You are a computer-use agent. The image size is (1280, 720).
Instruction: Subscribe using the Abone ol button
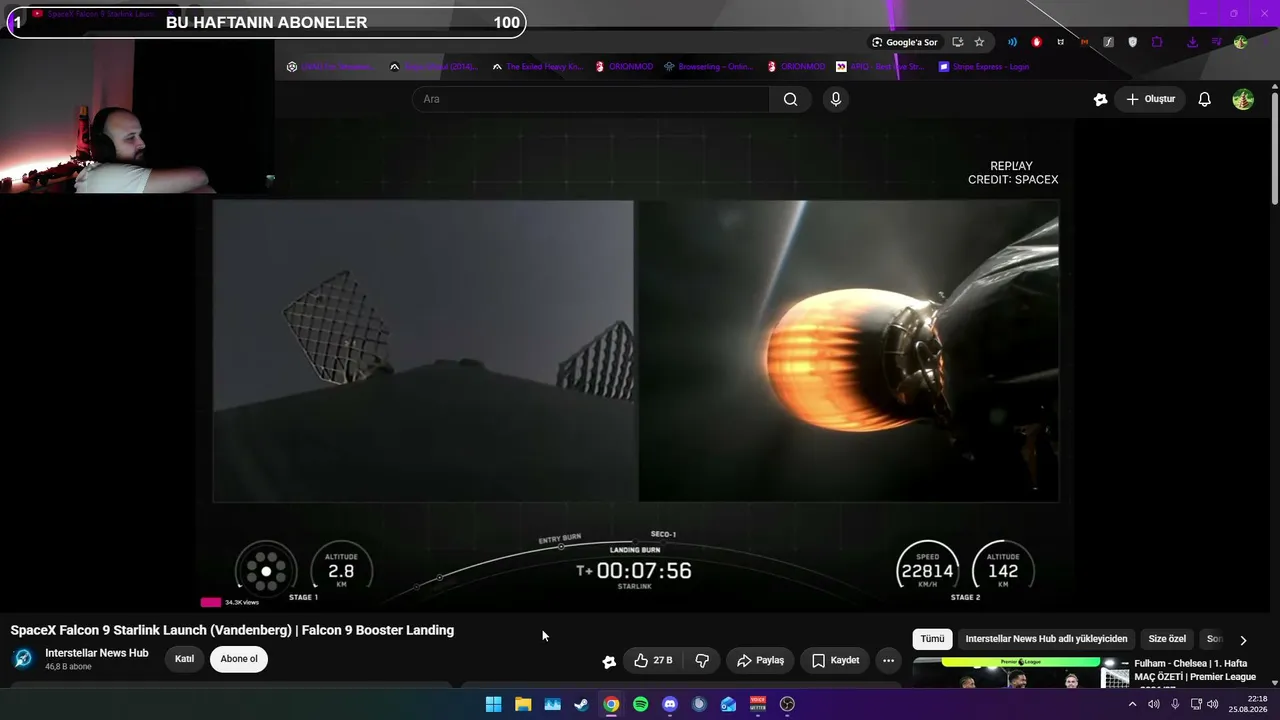(239, 659)
